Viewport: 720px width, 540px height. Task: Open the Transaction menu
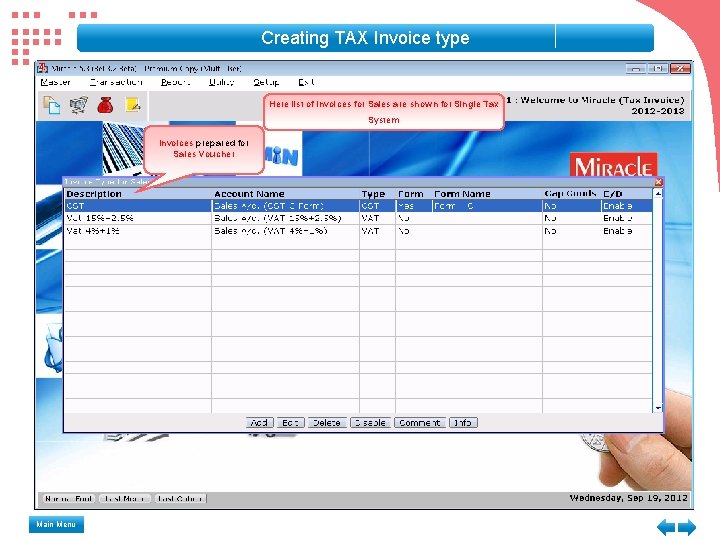click(x=116, y=82)
